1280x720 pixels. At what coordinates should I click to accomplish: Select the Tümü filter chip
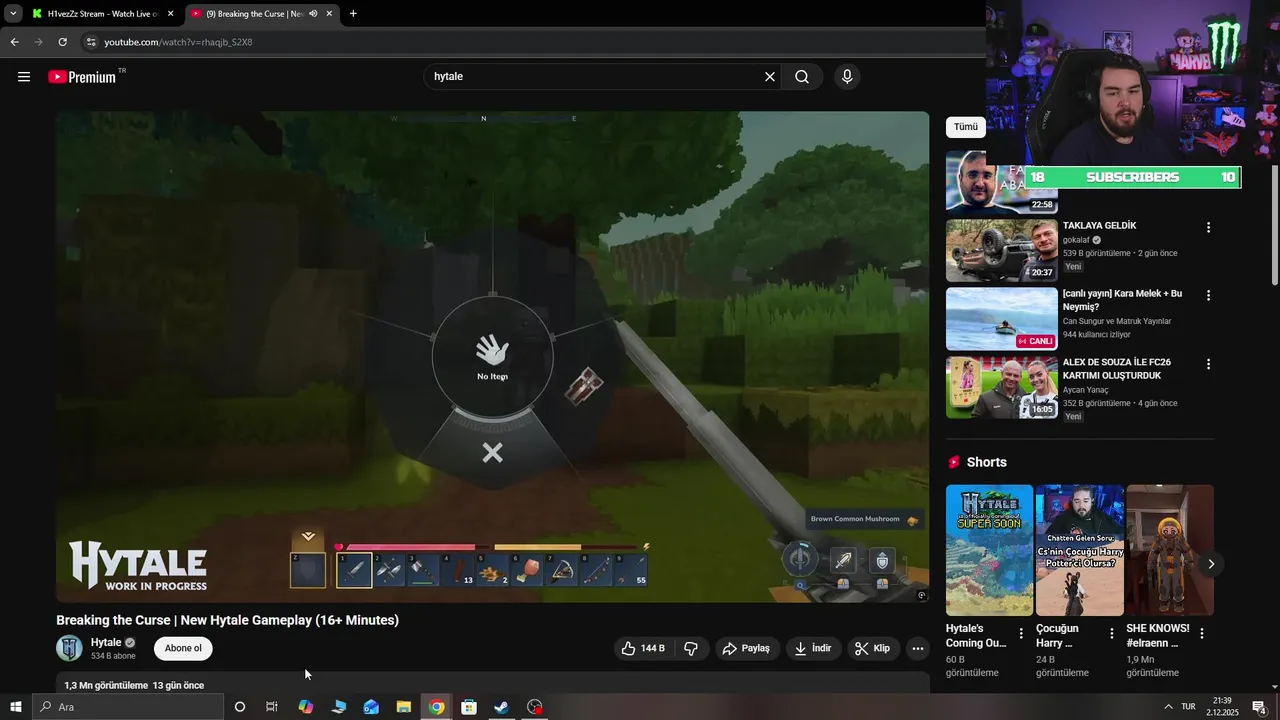pyautogui.click(x=966, y=127)
